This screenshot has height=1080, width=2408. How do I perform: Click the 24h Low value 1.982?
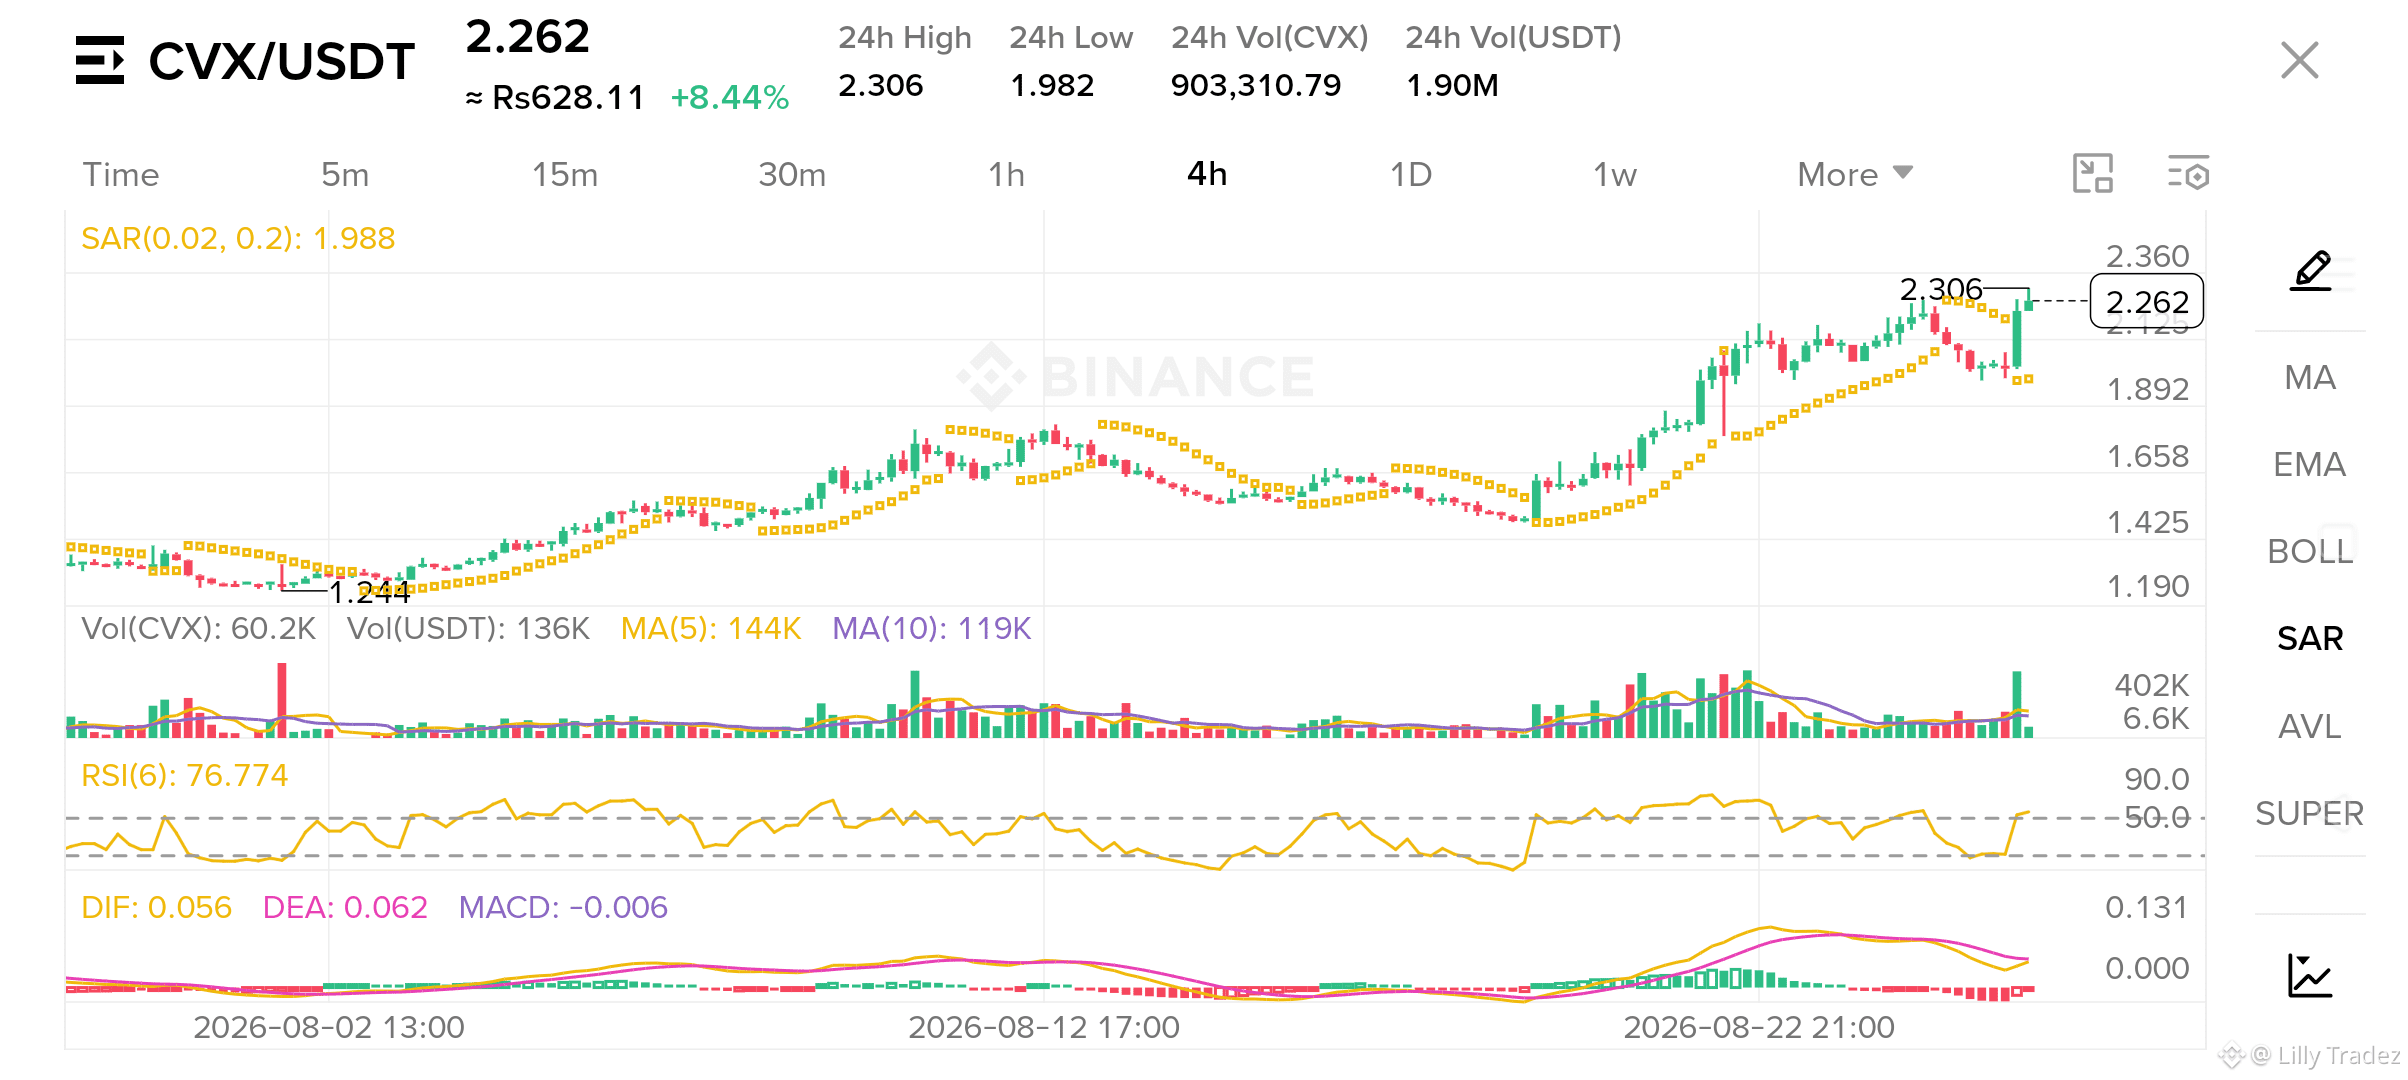coord(1052,85)
